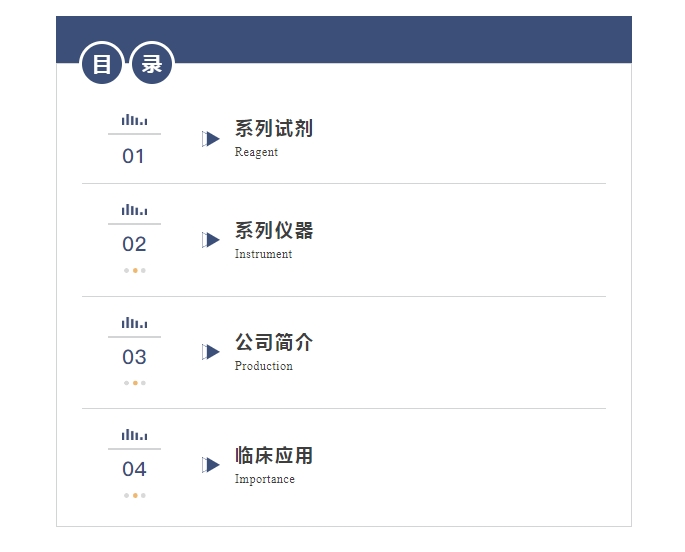Go to 公司简介 section
Viewport: 685px width, 552px height.
pyautogui.click(x=274, y=343)
